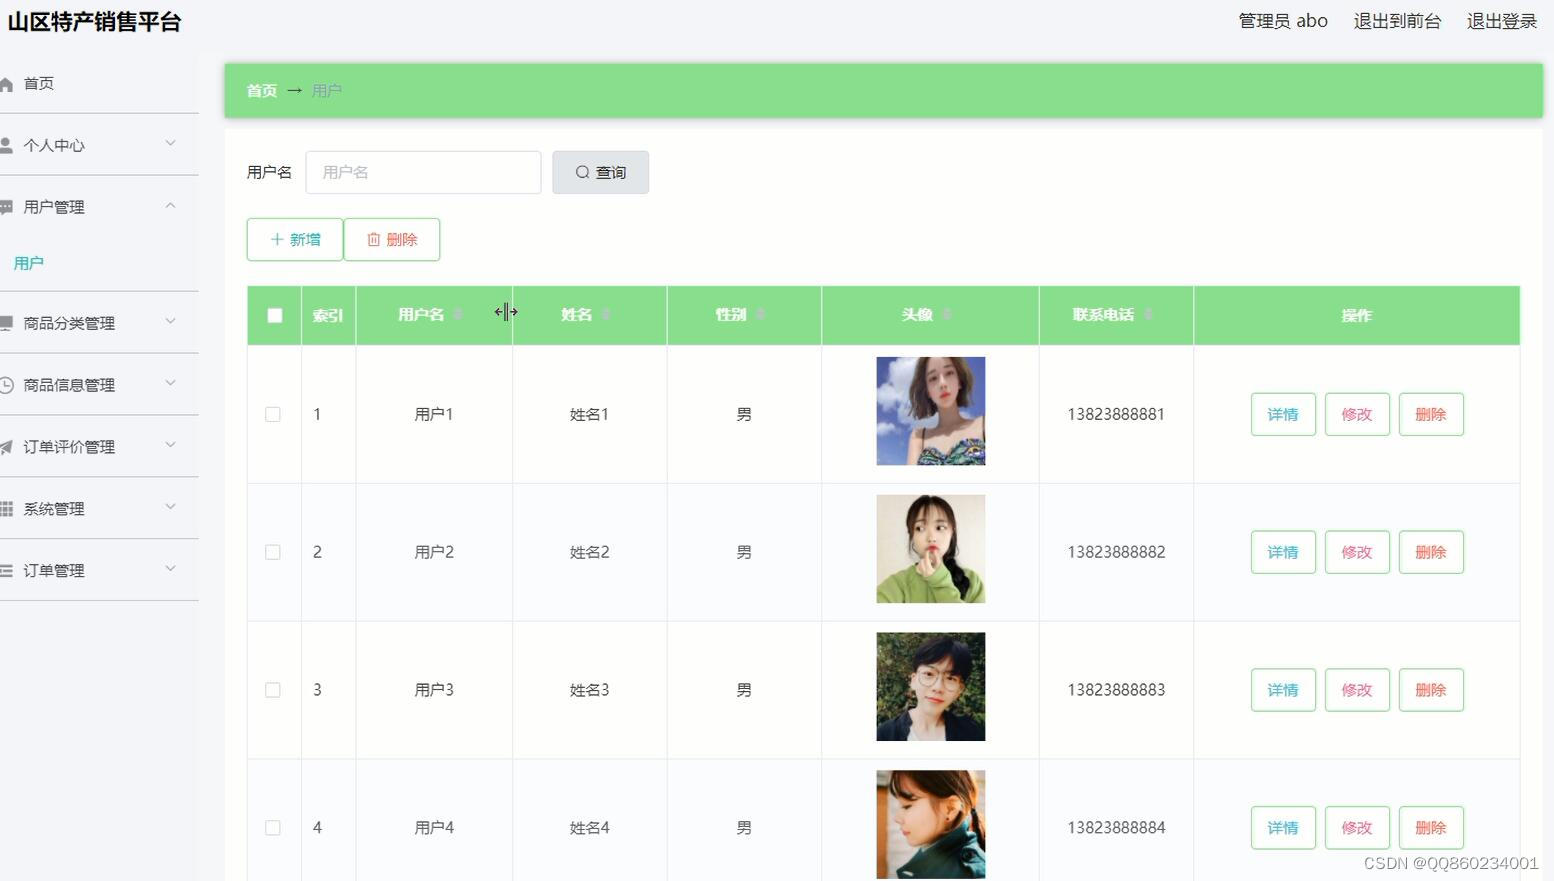Click the 商品分类管理 sidebar icon

click(7, 322)
